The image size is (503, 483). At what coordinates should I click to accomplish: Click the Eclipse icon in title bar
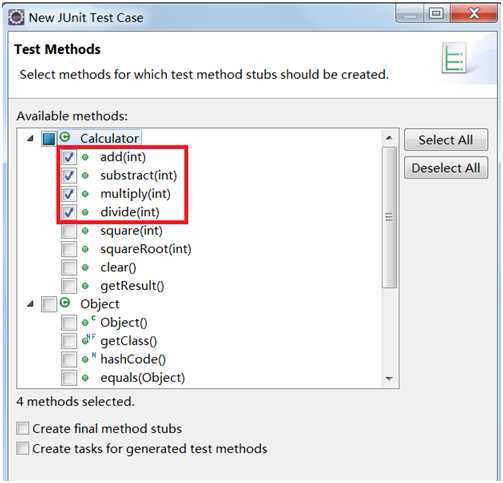click(x=16, y=17)
